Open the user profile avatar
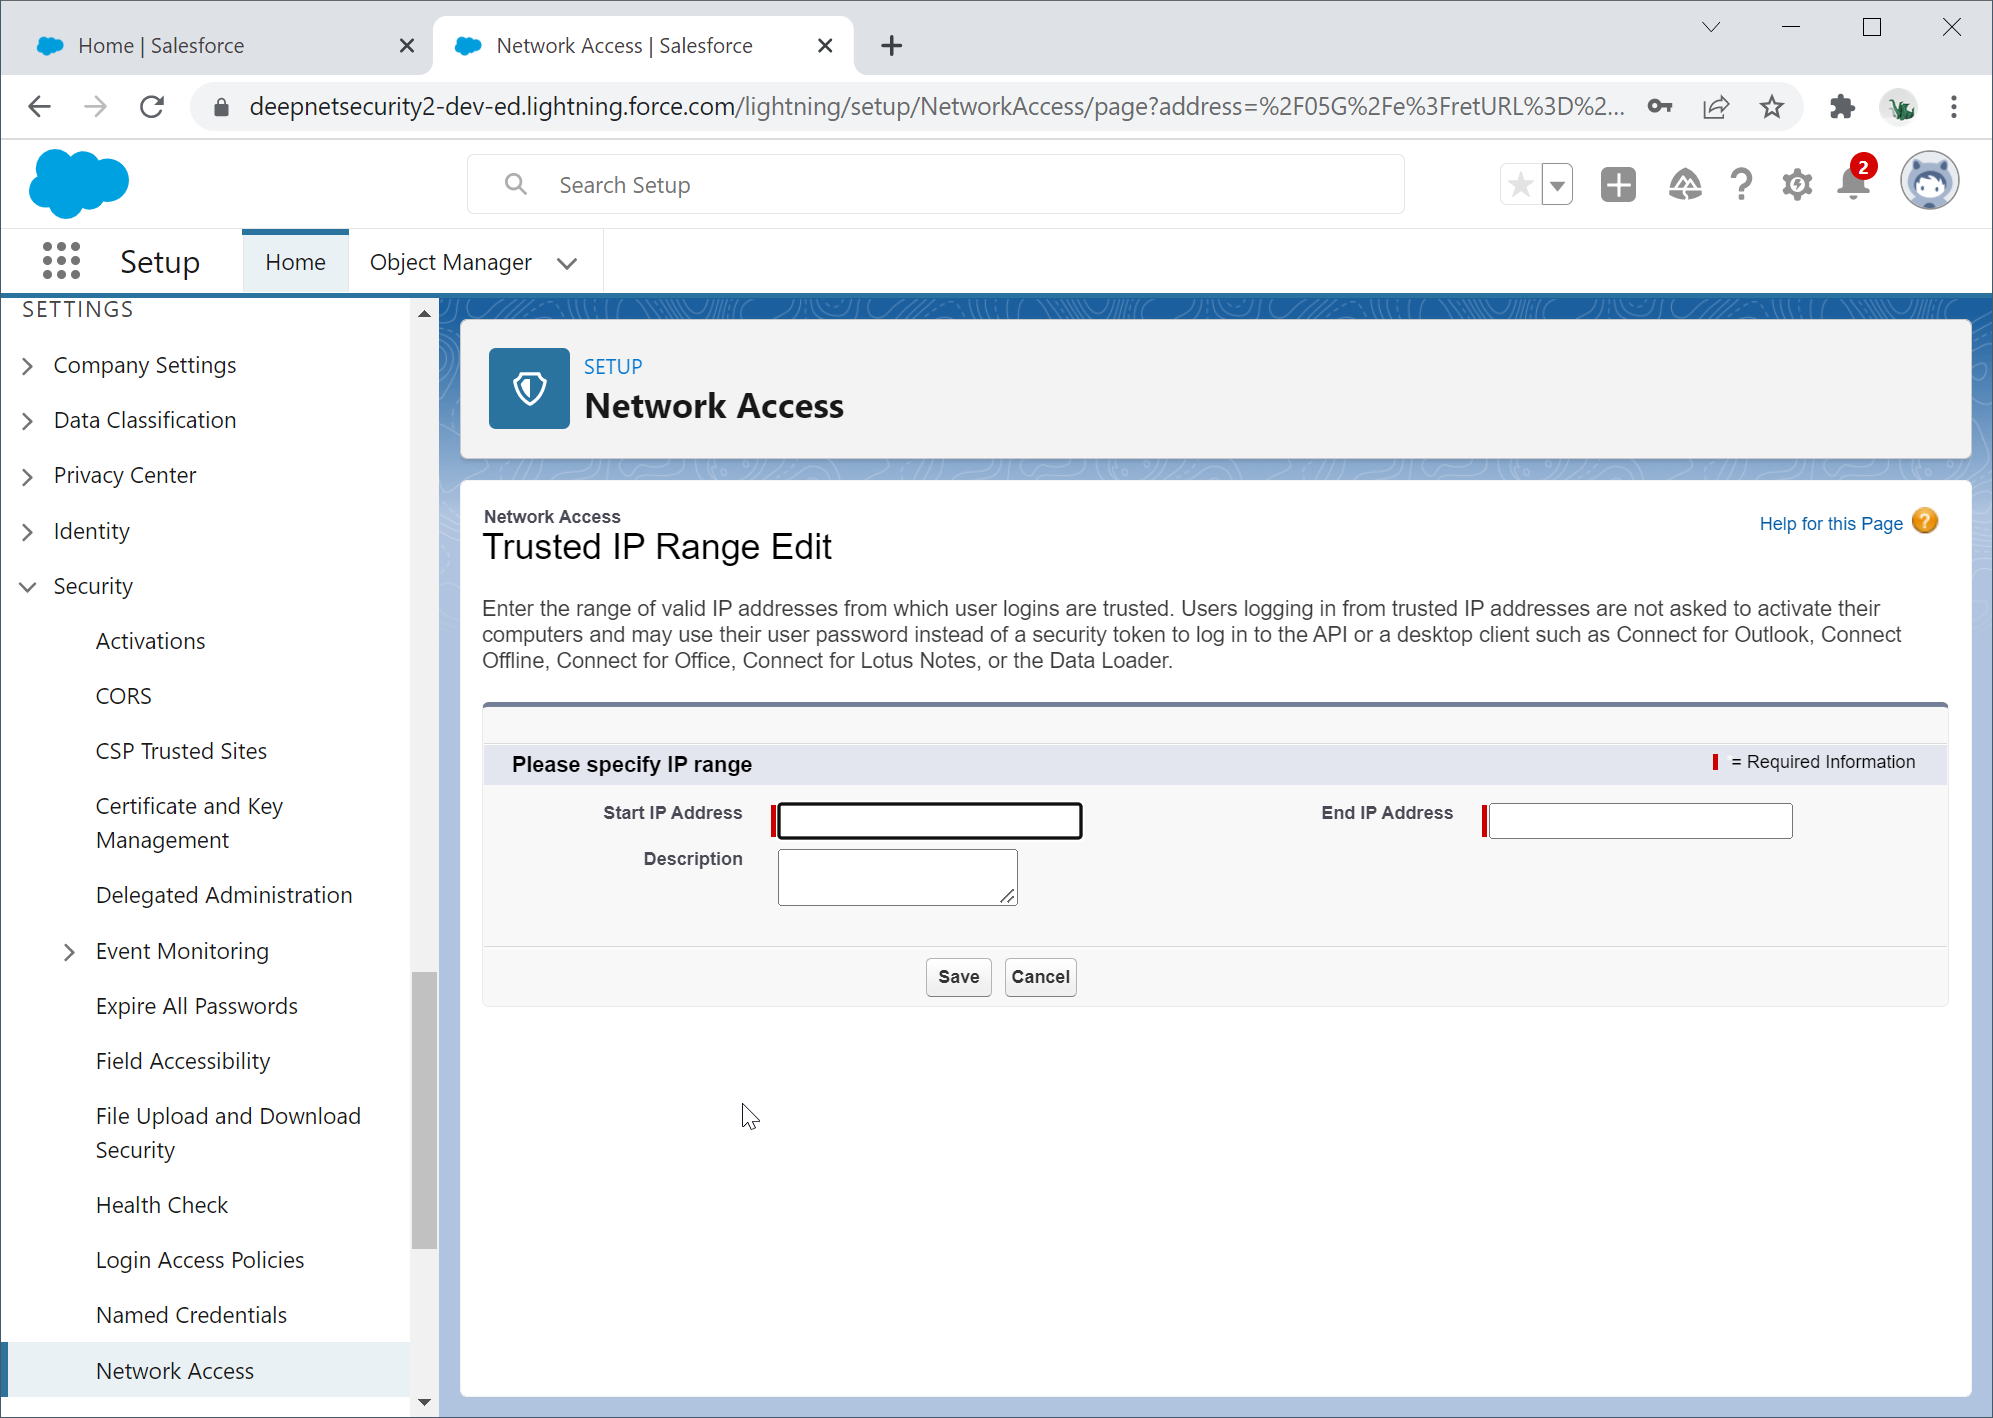This screenshot has height=1418, width=1993. coord(1928,182)
